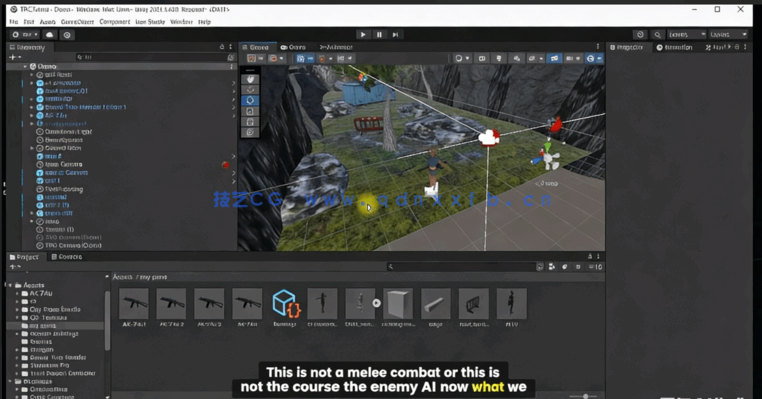Toggle the Hierarchy panel lock icon
The width and height of the screenshot is (762, 399).
click(x=222, y=47)
